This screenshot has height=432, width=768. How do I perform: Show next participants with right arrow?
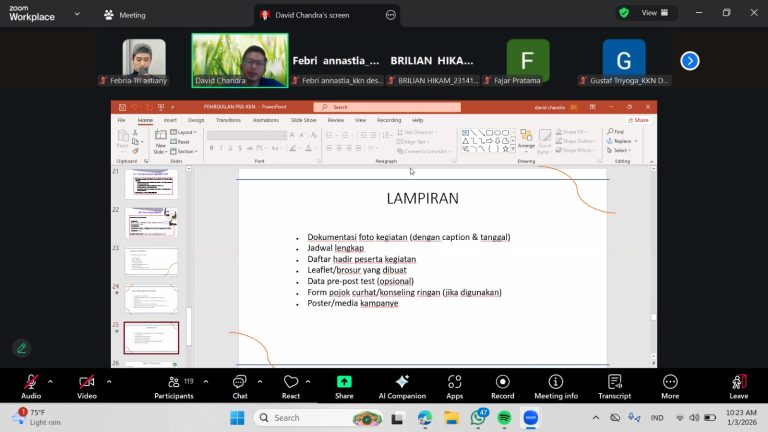click(689, 61)
